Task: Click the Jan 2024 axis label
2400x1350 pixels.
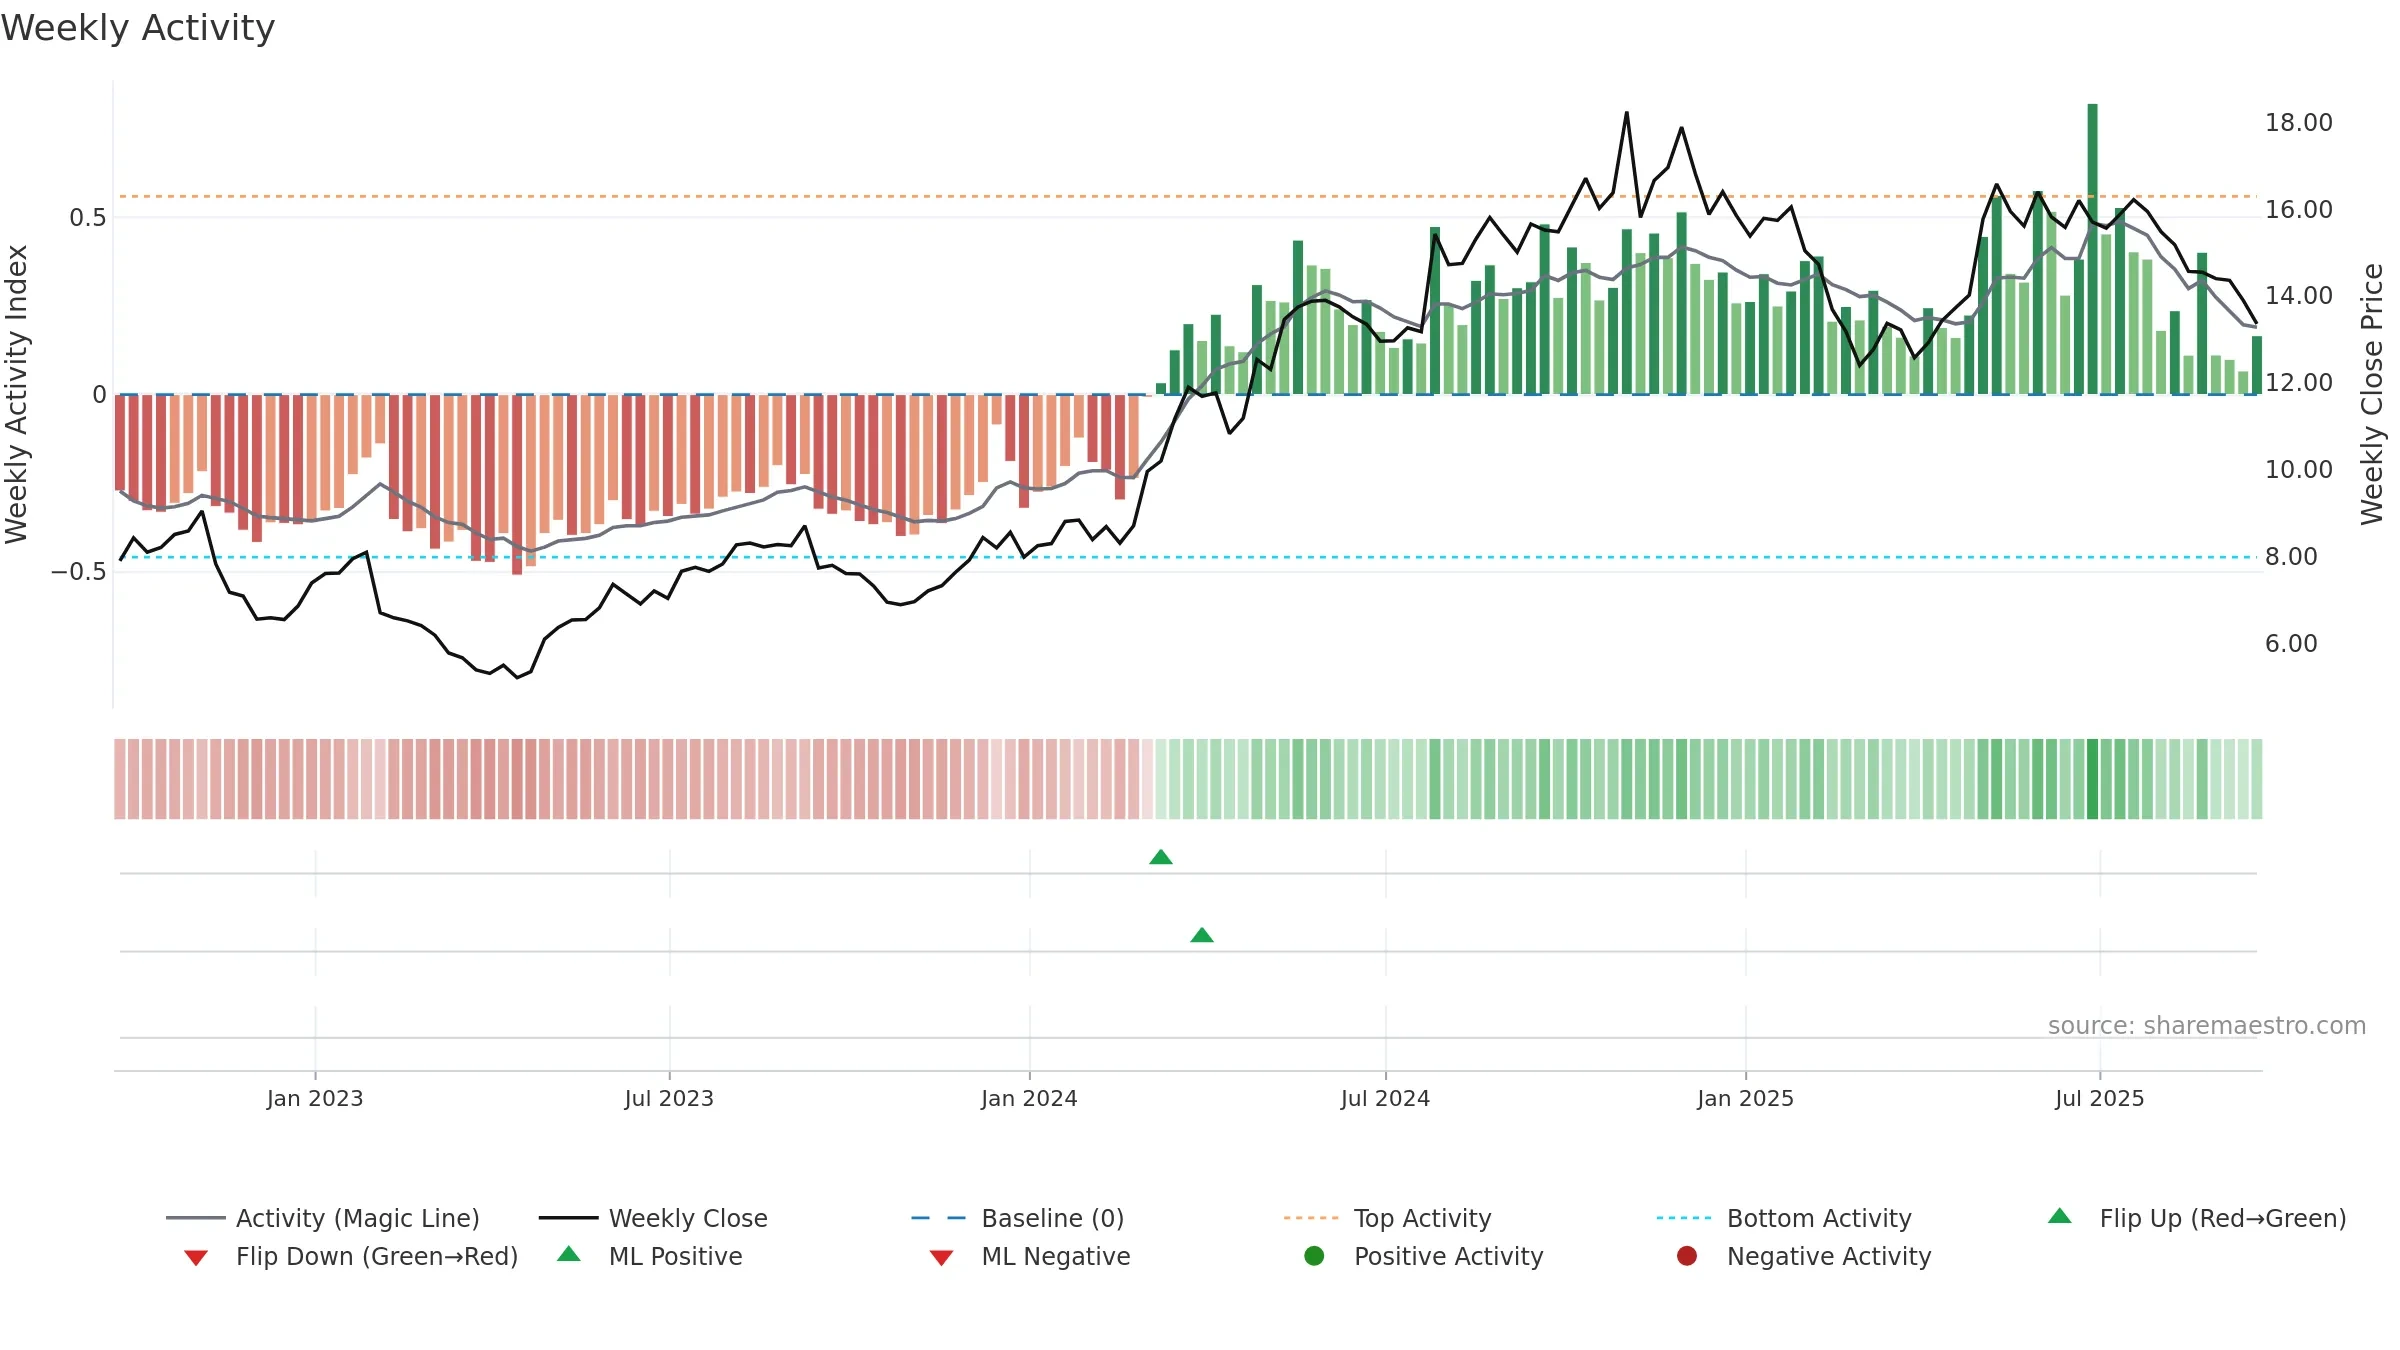Action: click(1029, 1098)
